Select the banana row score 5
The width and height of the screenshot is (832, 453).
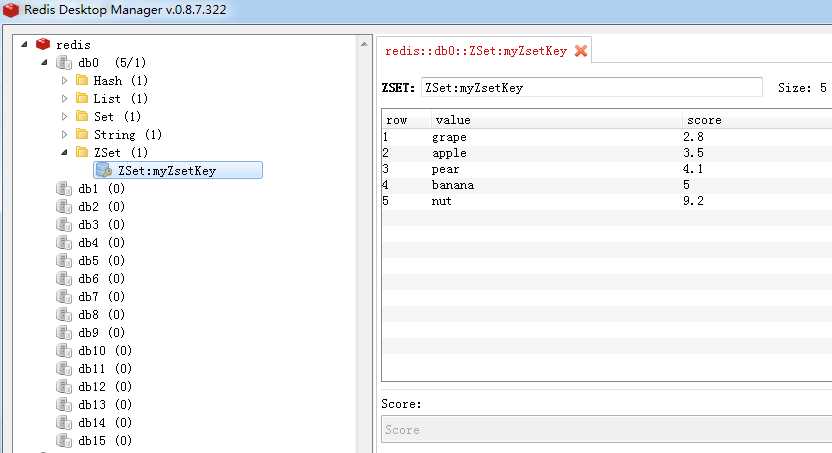click(686, 185)
